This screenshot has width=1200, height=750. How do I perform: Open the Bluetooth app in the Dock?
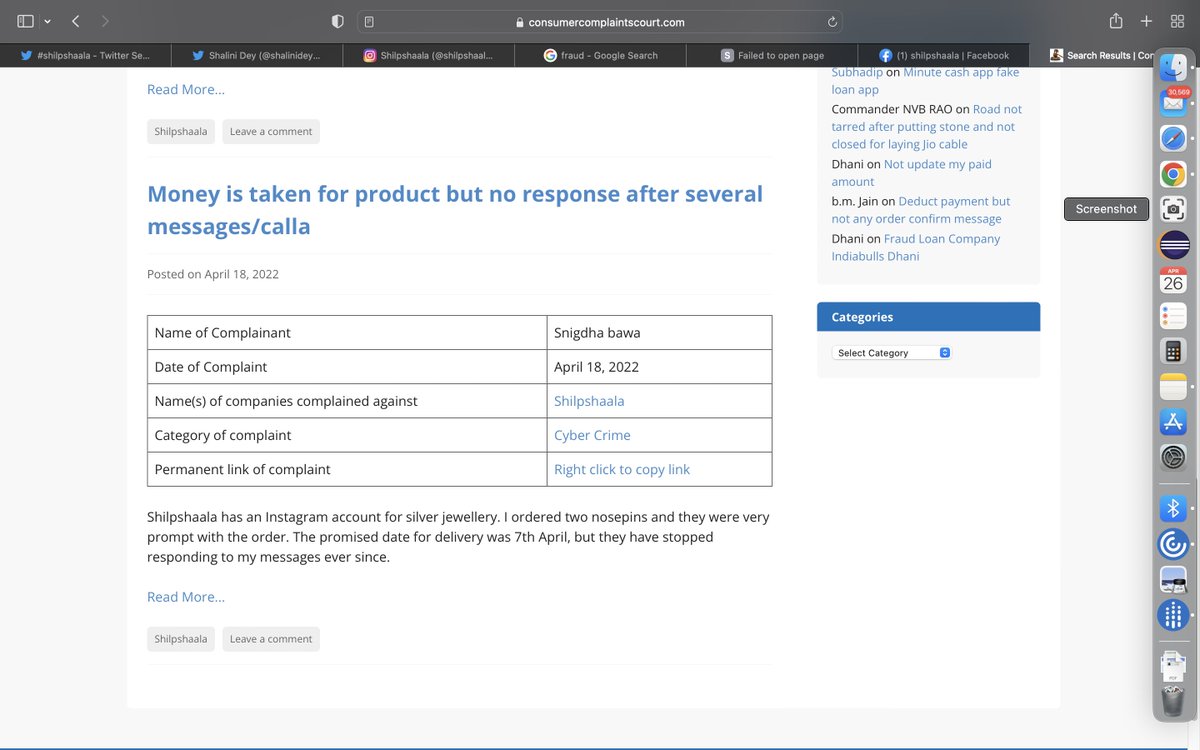1173,508
